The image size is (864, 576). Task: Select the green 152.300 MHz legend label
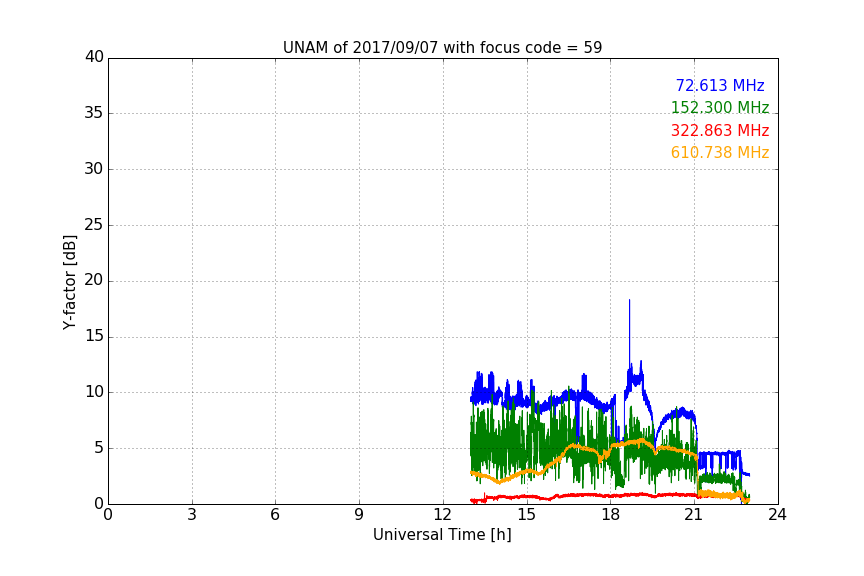(x=720, y=107)
